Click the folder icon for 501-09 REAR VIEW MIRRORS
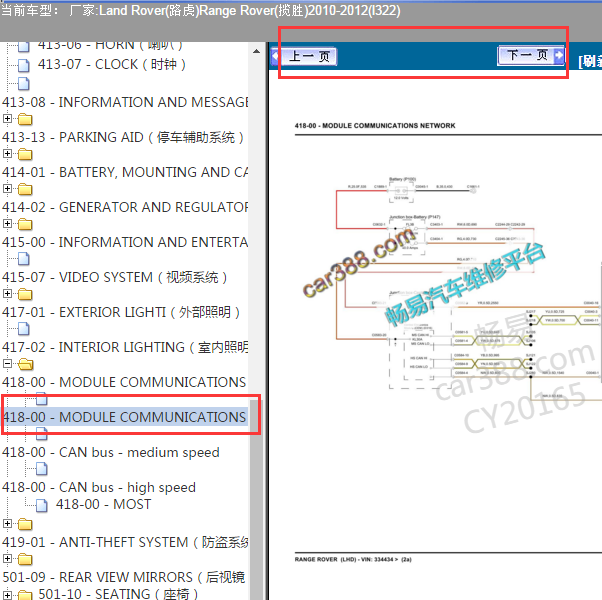The width and height of the screenshot is (602, 600). pyautogui.click(x=25, y=559)
